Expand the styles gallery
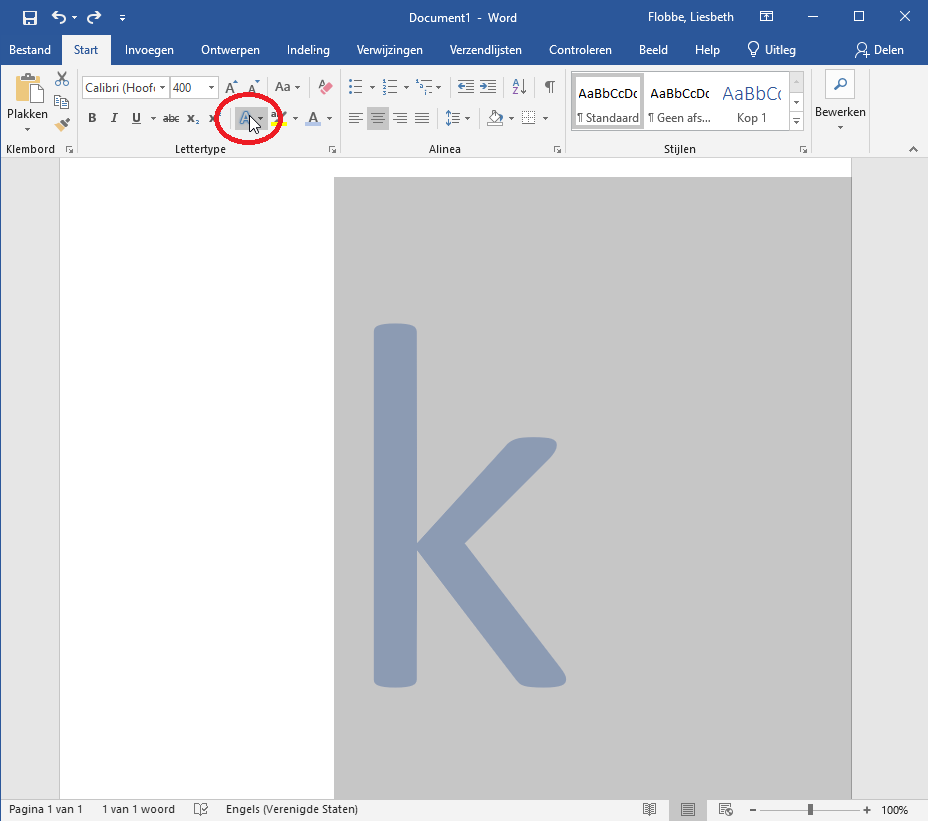 point(797,121)
